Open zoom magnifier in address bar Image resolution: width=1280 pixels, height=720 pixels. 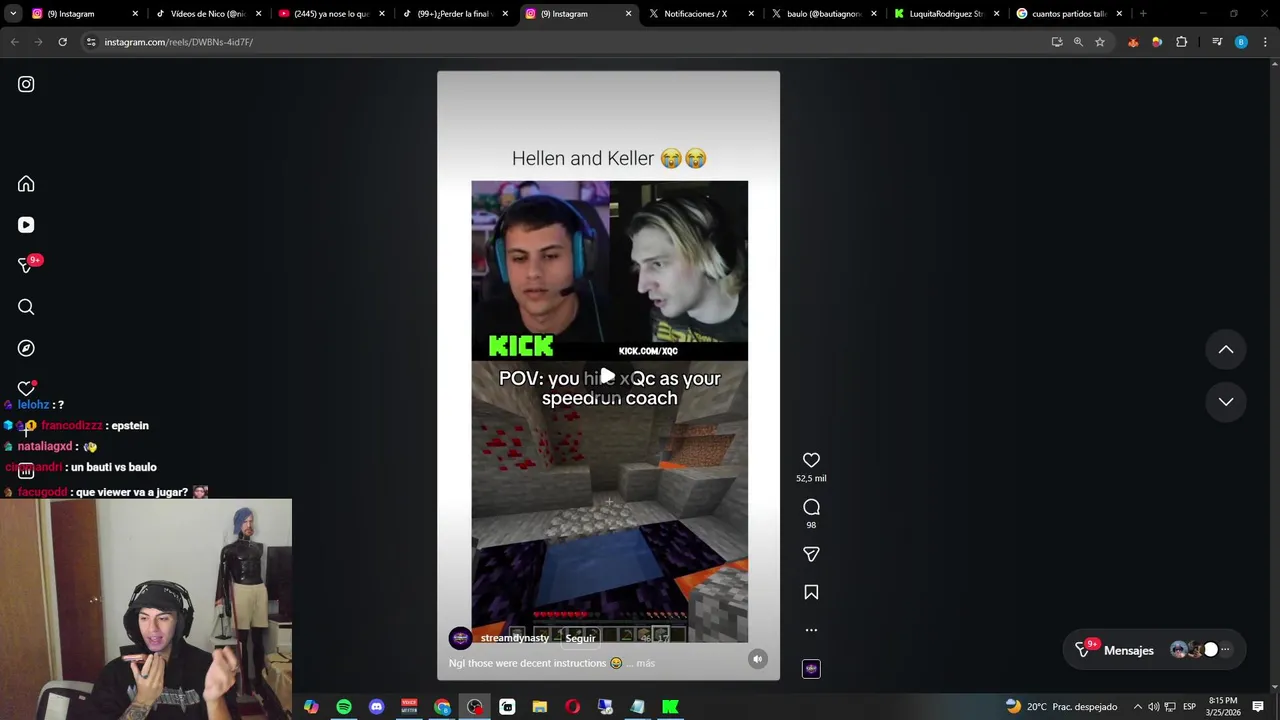1078,42
